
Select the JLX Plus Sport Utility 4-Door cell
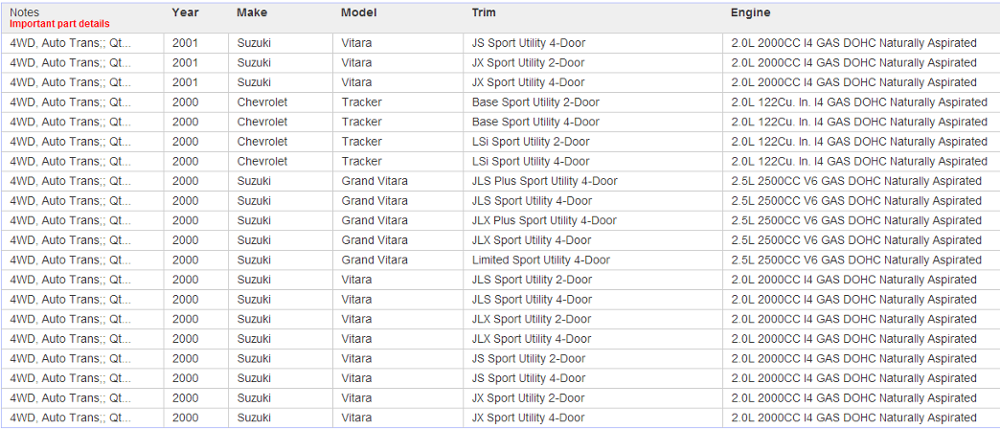coord(545,220)
